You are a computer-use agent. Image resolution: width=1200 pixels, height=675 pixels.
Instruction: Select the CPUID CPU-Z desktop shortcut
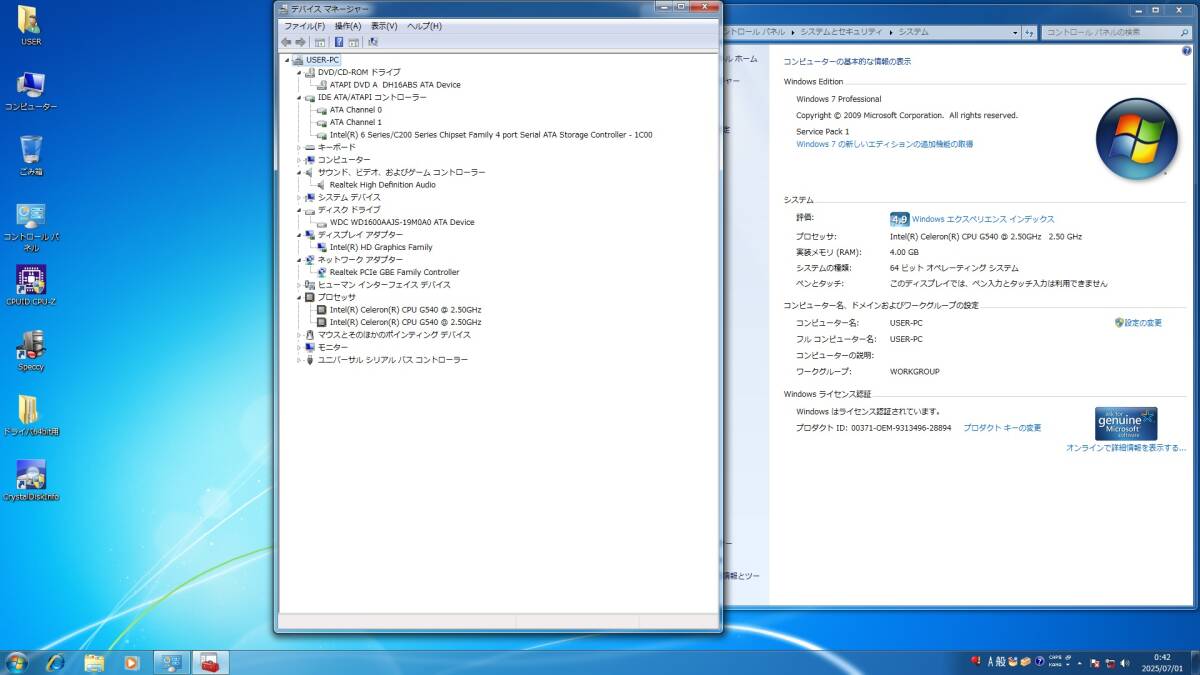[31, 285]
